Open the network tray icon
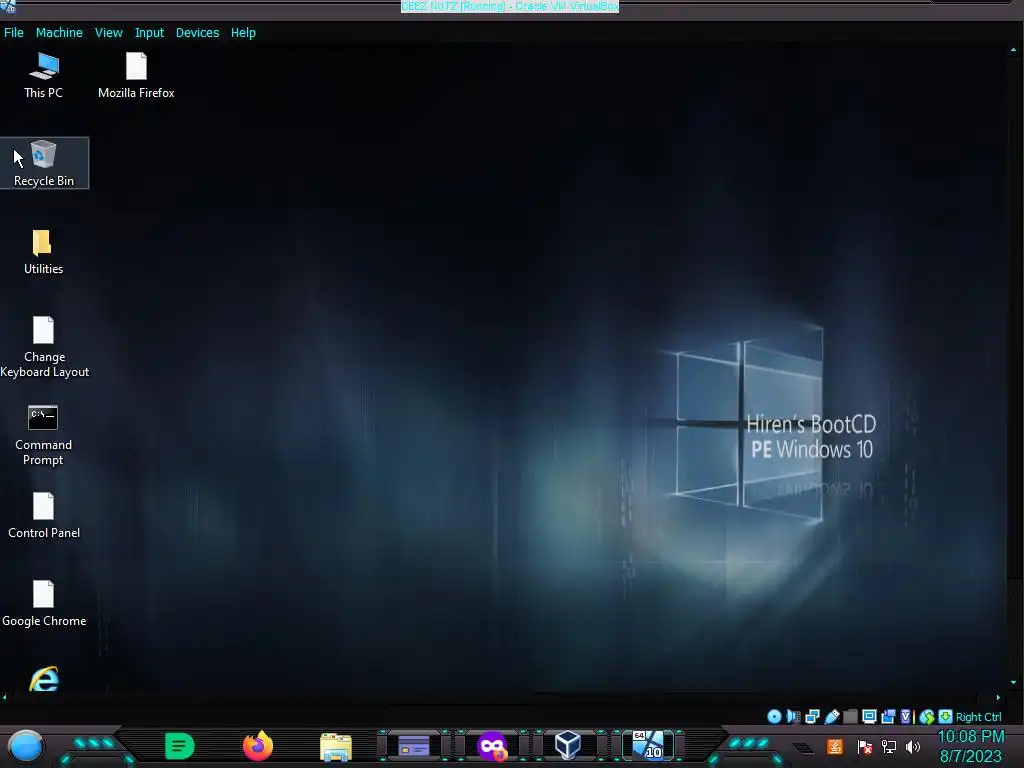 point(889,746)
